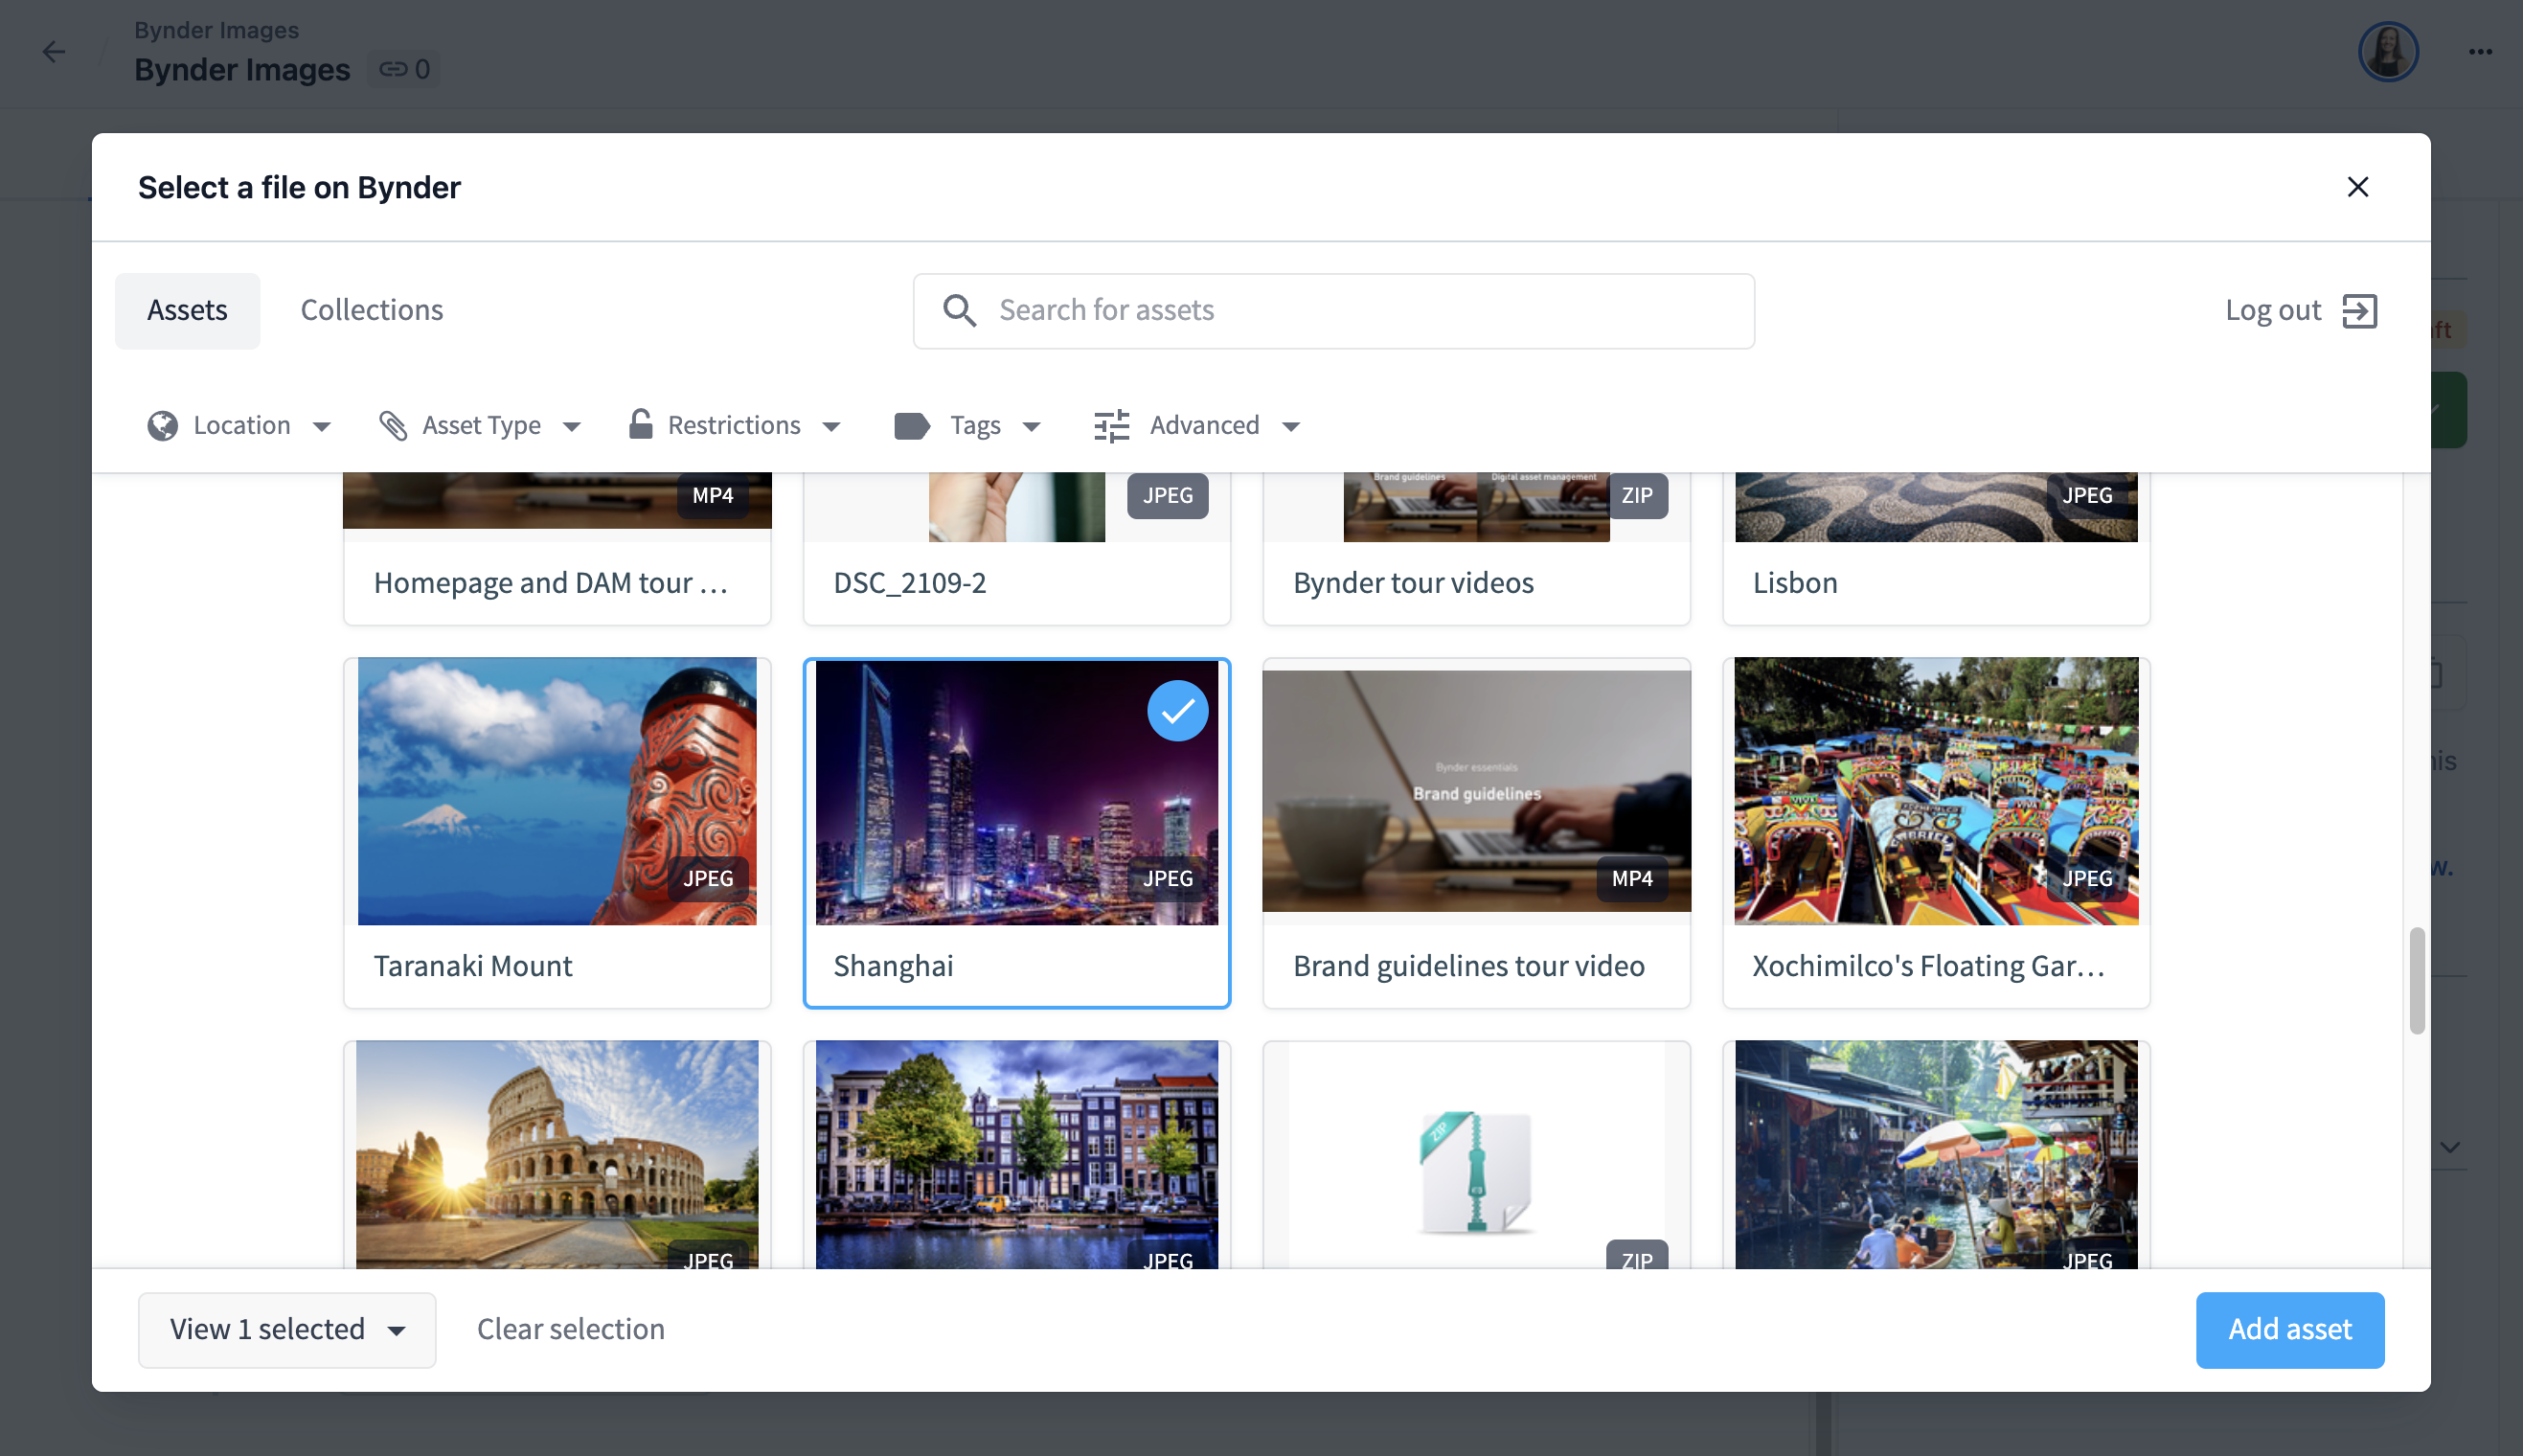Select the Amsterdam canal houses thumbnail
The width and height of the screenshot is (2523, 1456).
[1016, 1155]
